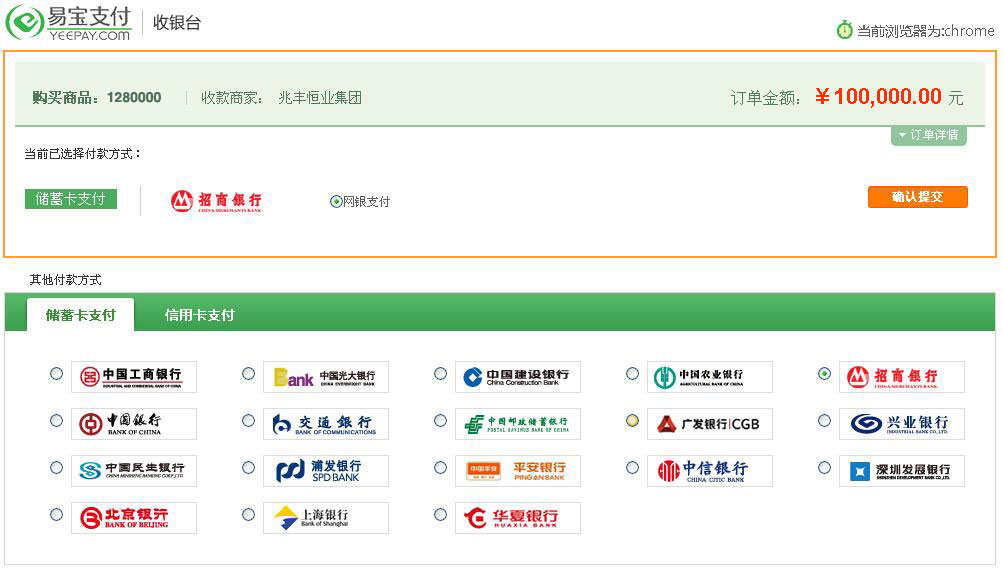Switch to the 信用卡支付 tab
The image size is (1003, 571).
(x=199, y=315)
